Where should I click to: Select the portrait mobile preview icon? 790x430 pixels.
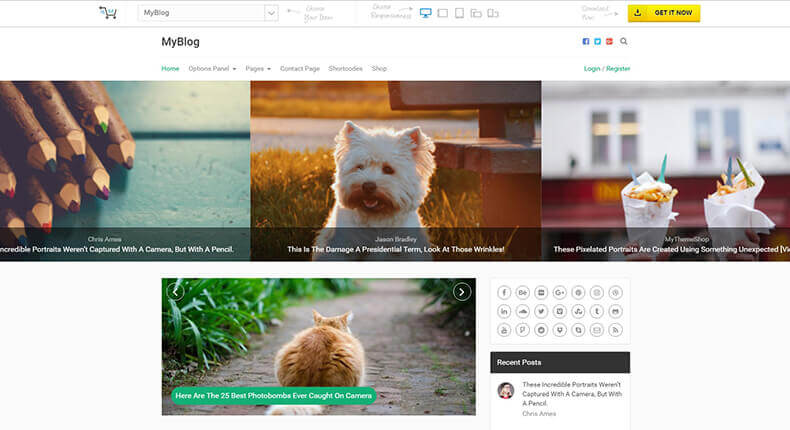[x=493, y=14]
